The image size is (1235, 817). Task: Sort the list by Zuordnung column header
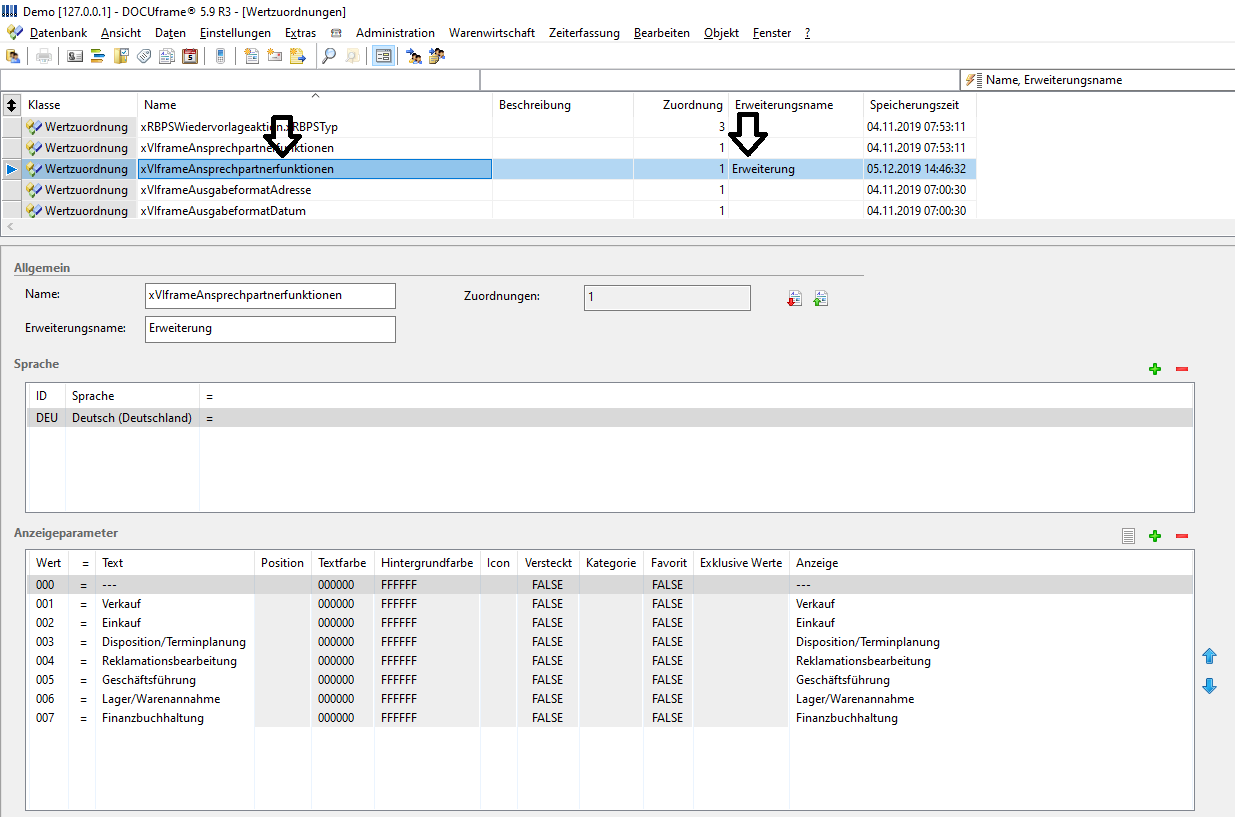pyautogui.click(x=681, y=105)
